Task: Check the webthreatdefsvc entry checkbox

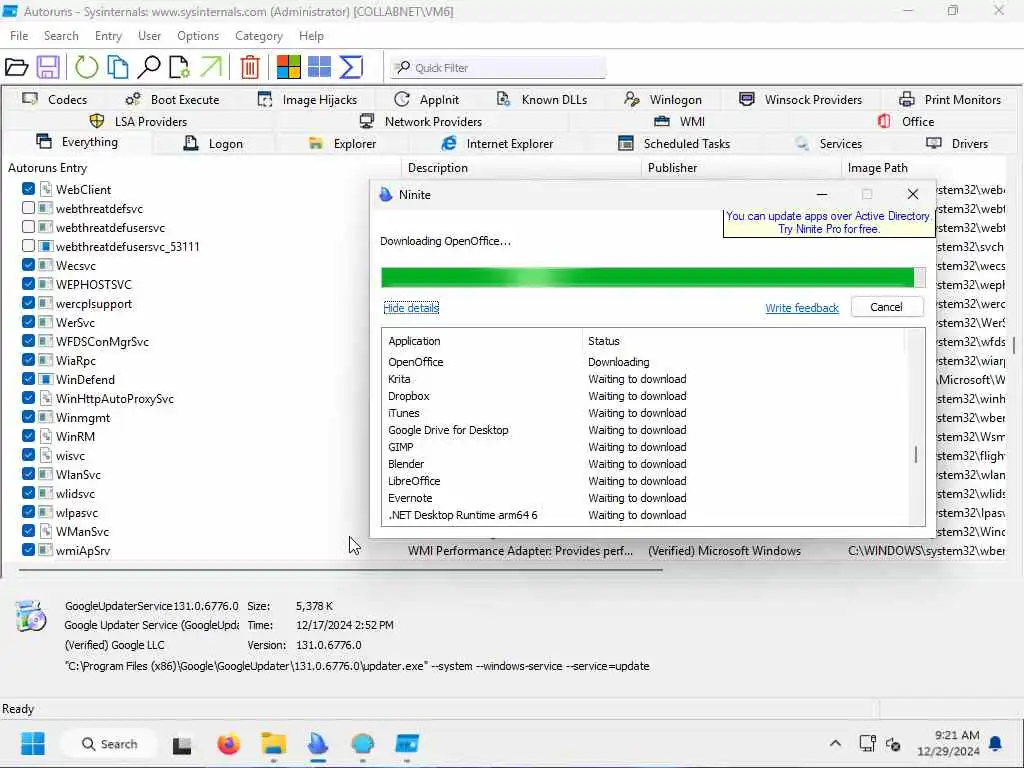Action: [28, 208]
